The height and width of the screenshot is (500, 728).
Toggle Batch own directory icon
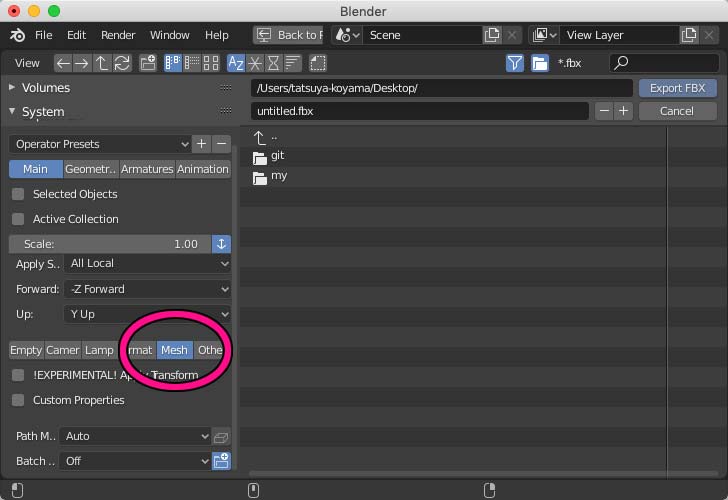(221, 461)
